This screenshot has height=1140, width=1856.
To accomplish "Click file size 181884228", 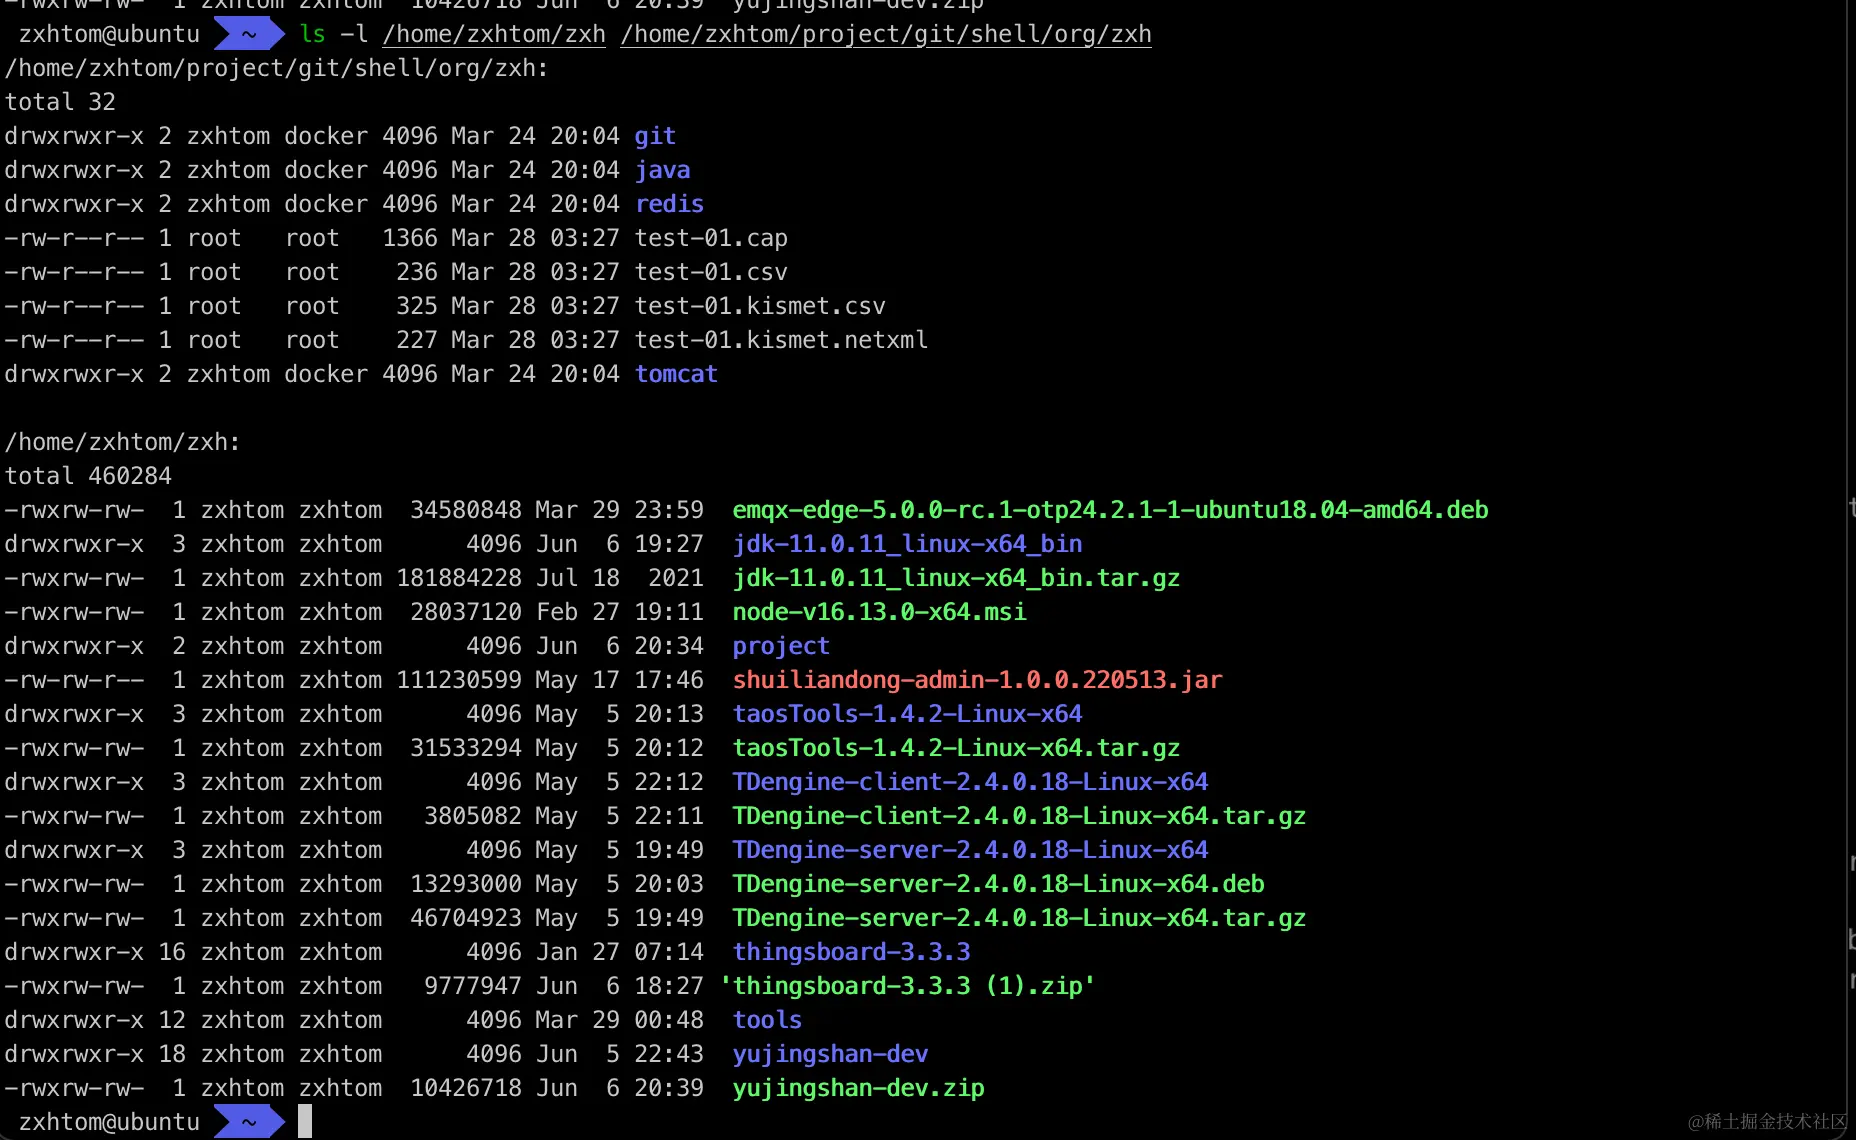I will pos(459,578).
